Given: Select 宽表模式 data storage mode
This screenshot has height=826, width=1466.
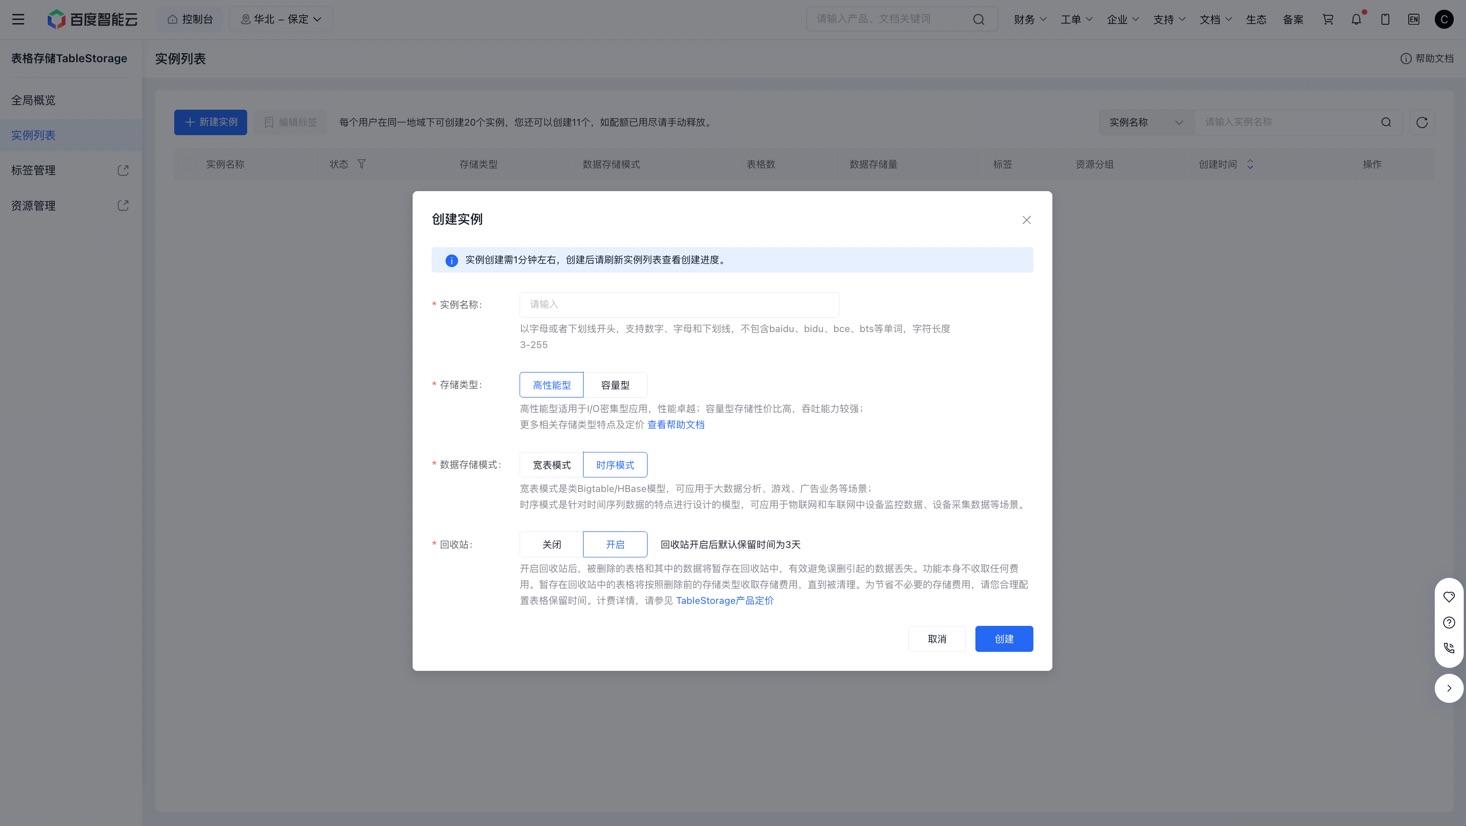Looking at the screenshot, I should click(551, 465).
